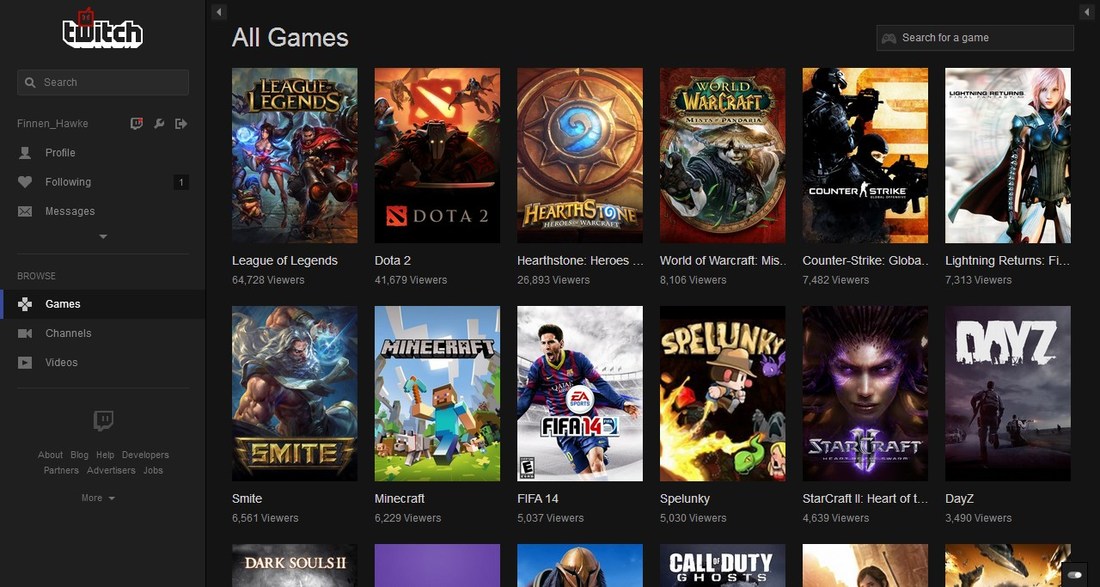This screenshot has height=587, width=1100.
Task: Select Games in the Browse section
Action: pos(63,304)
